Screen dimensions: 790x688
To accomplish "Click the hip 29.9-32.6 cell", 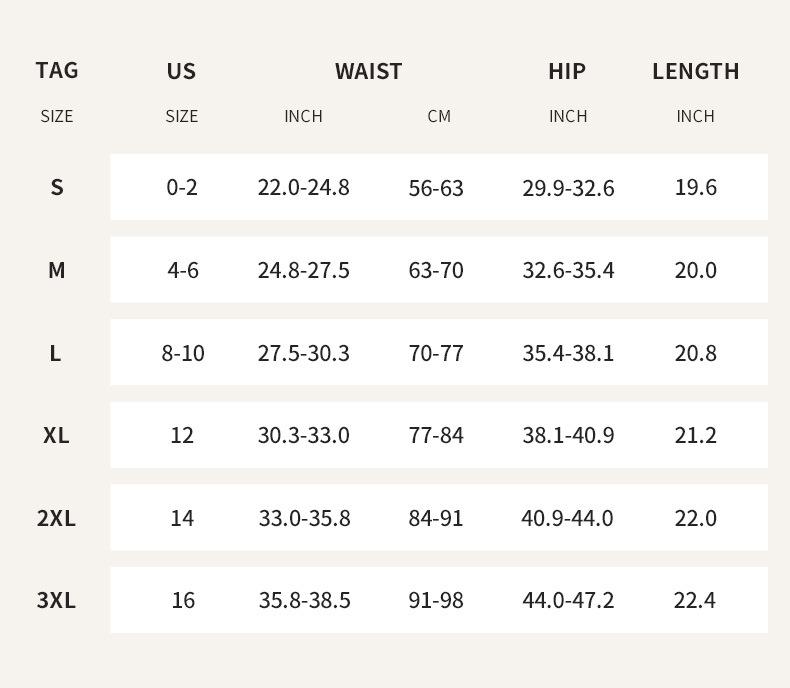I will pos(568,187).
